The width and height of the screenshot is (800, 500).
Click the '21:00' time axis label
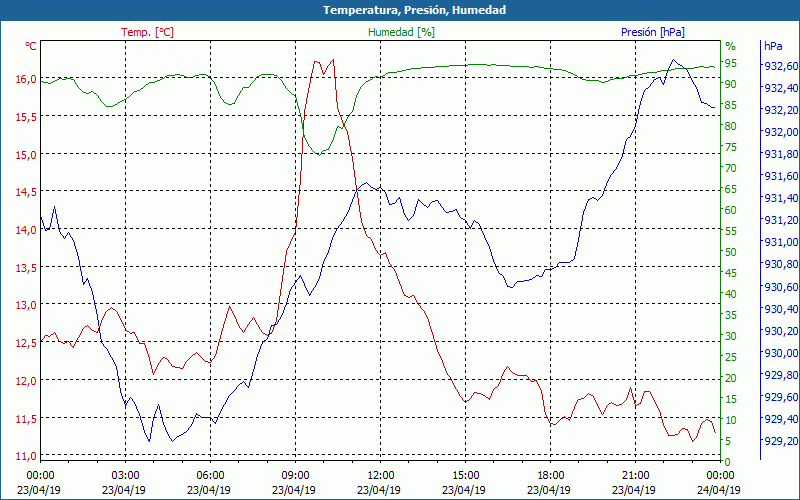pos(635,476)
